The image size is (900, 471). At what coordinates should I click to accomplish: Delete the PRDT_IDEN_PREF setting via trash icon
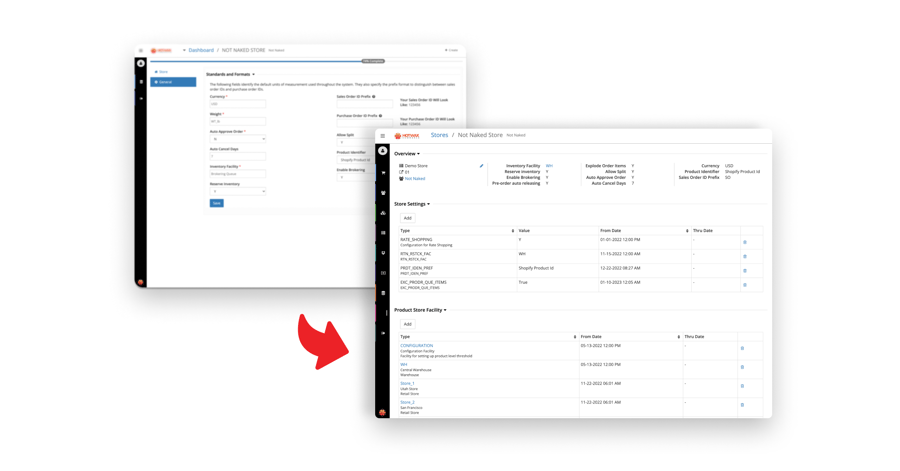(744, 270)
